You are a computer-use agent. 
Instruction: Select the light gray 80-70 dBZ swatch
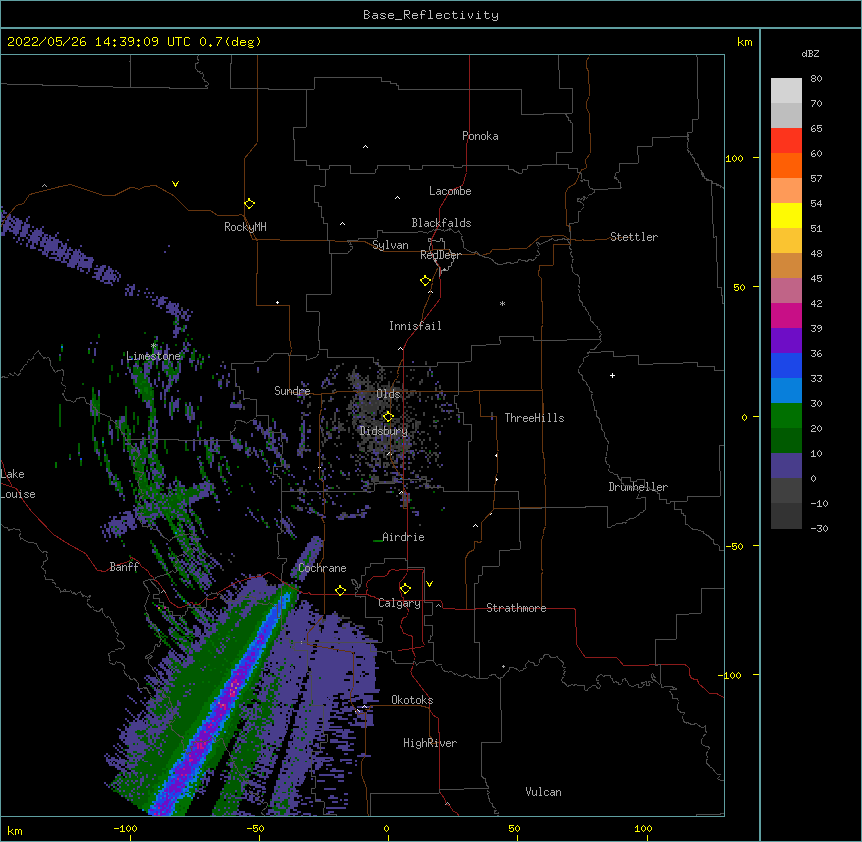tap(786, 91)
